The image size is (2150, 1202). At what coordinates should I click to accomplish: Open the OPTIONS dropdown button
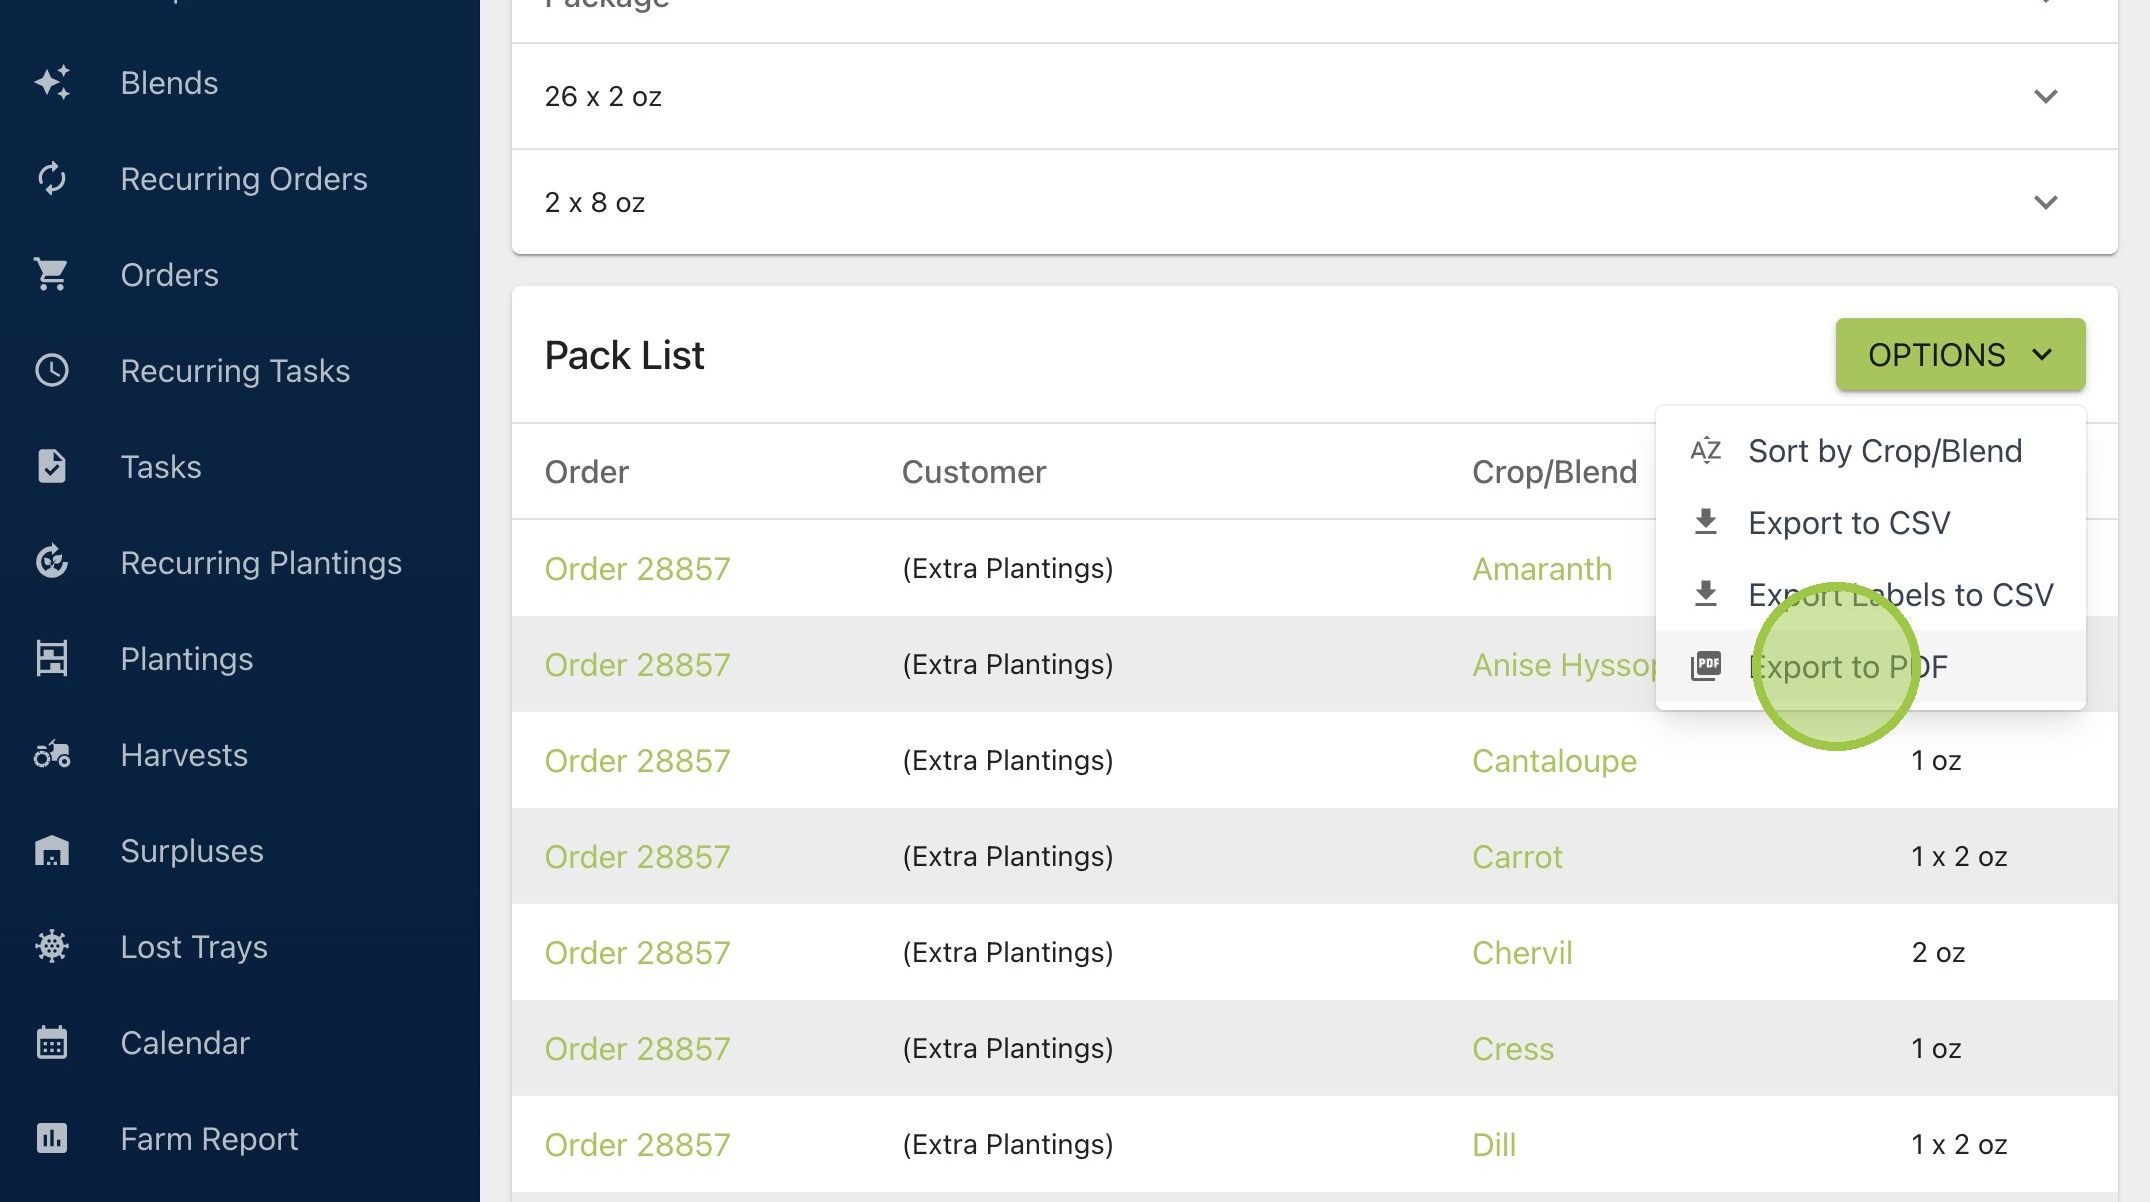click(x=1960, y=355)
